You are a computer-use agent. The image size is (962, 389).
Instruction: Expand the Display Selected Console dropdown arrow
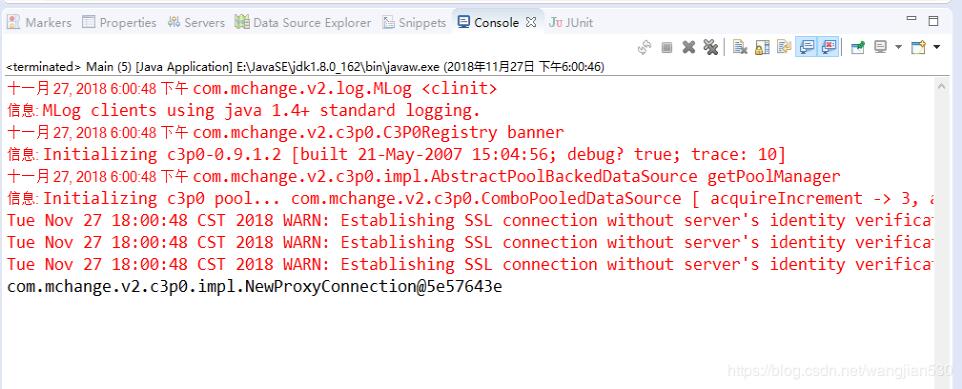[x=899, y=47]
